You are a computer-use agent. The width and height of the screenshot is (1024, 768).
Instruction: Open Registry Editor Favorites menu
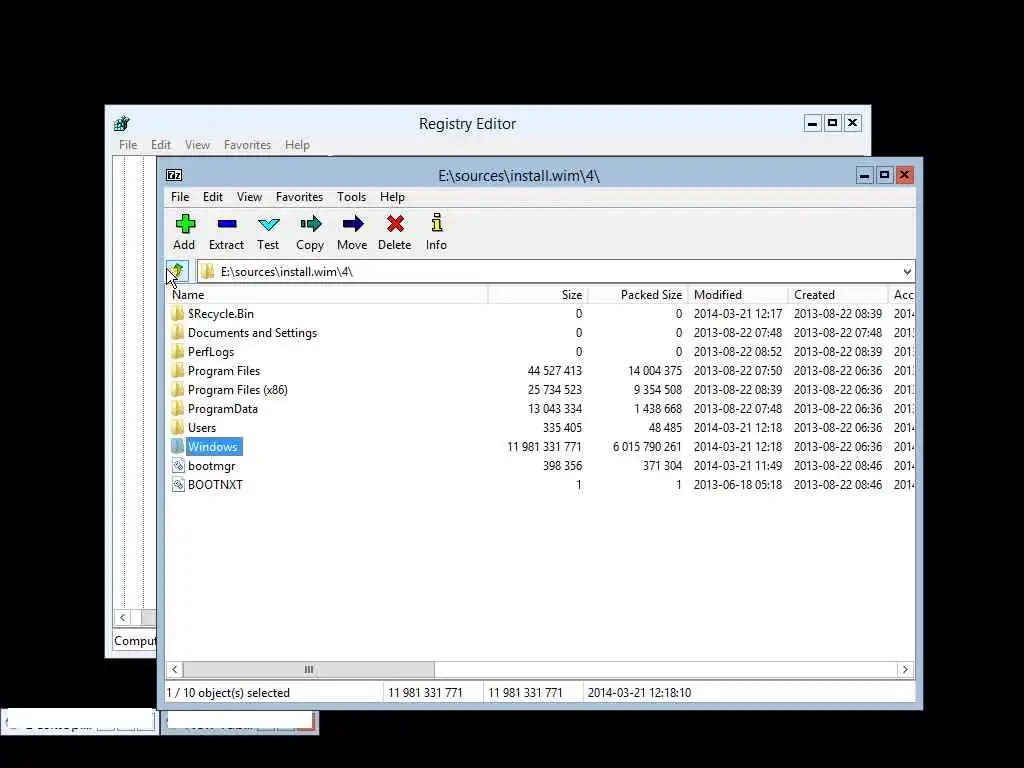pyautogui.click(x=247, y=145)
